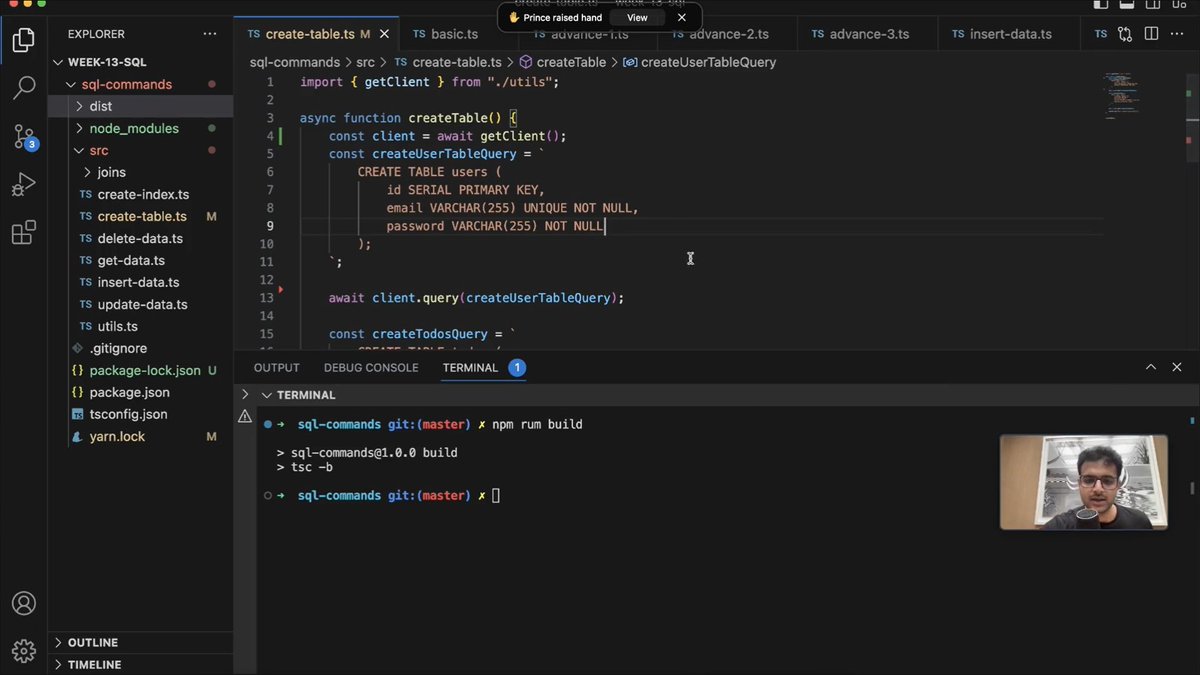Close the bottom panel with X
The image size is (1200, 675).
pyautogui.click(x=1177, y=367)
